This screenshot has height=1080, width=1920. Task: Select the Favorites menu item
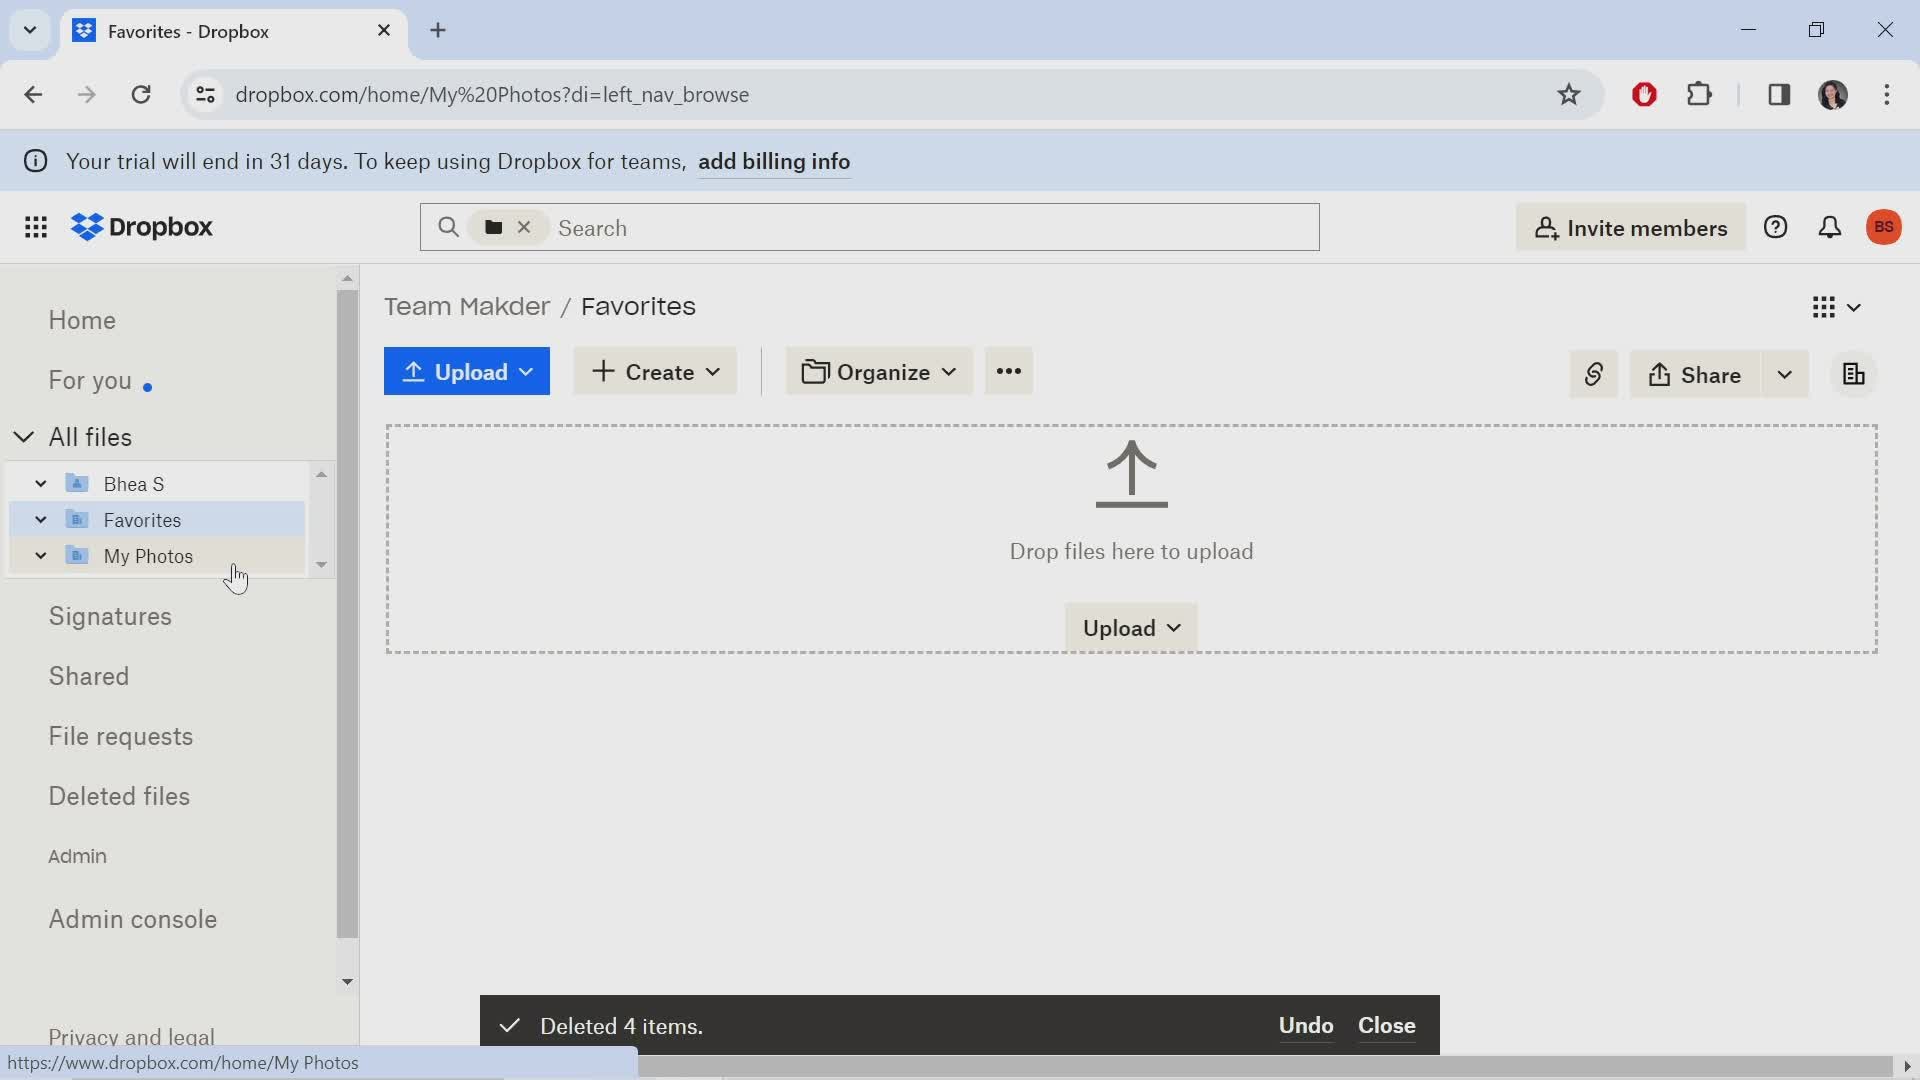click(x=144, y=518)
